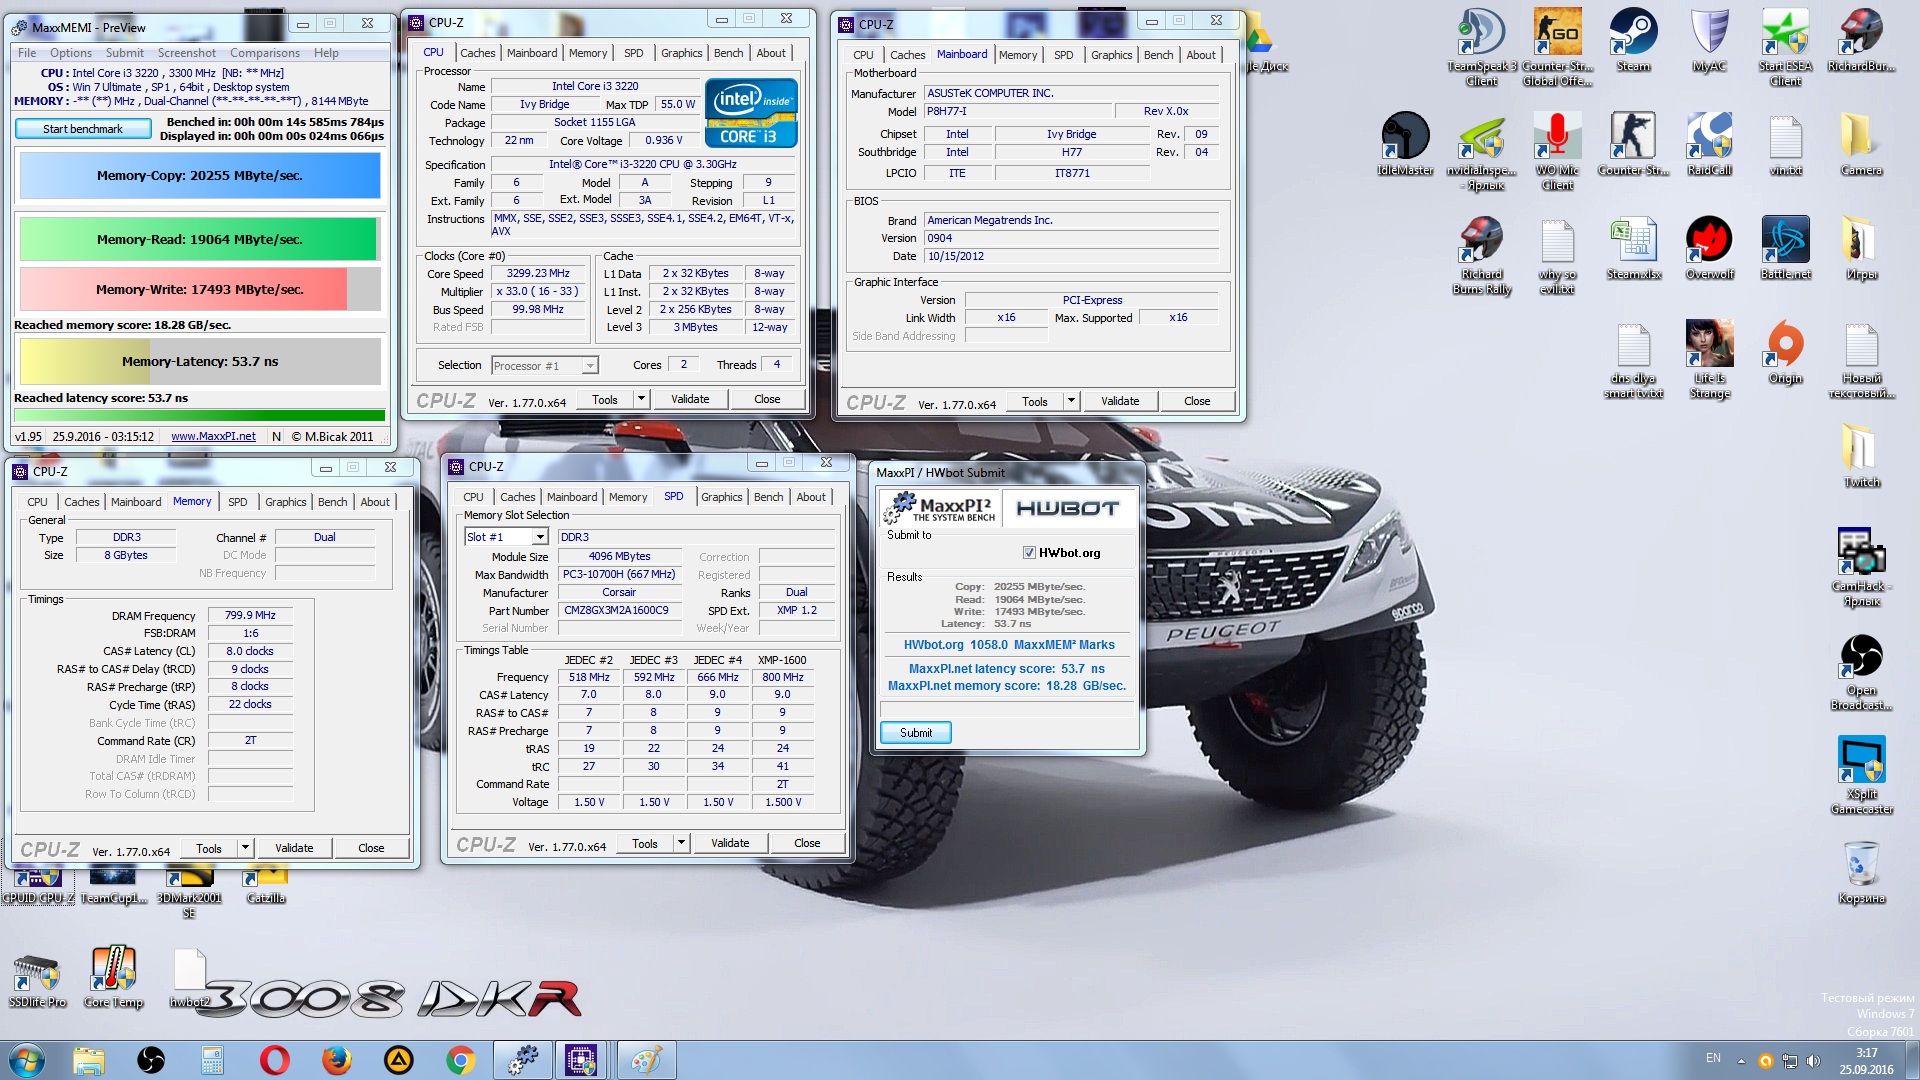Open Start ESEA Client desktop icon
This screenshot has height=1080, width=1920.
[1785, 45]
